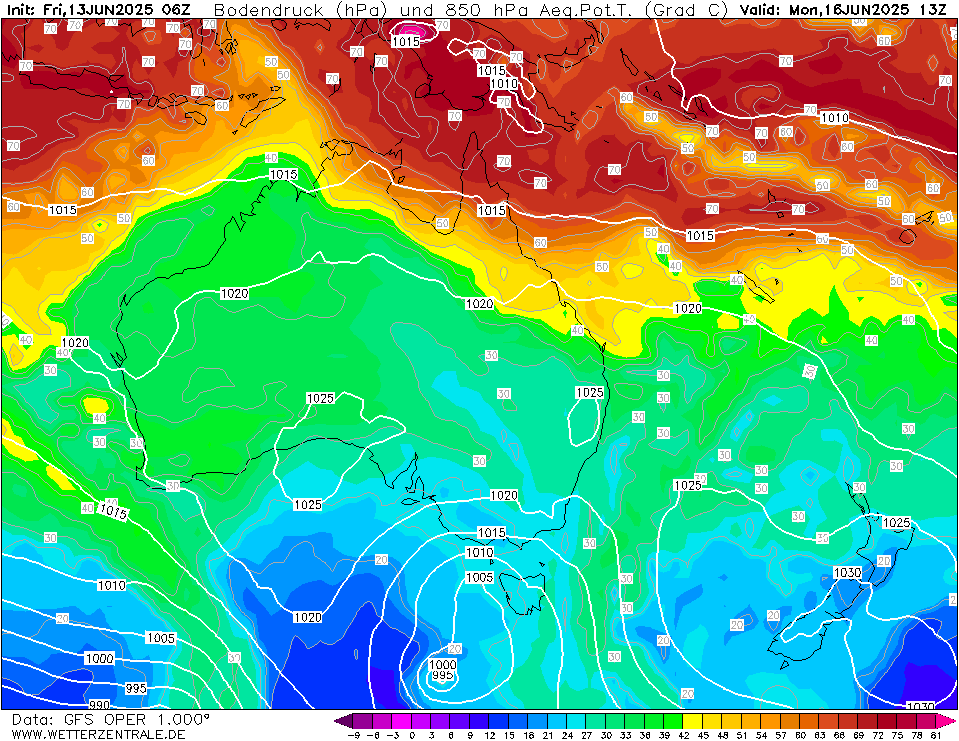Click the 995 low-centre label south of Tasmania
This screenshot has height=741, width=959.
pos(443,675)
